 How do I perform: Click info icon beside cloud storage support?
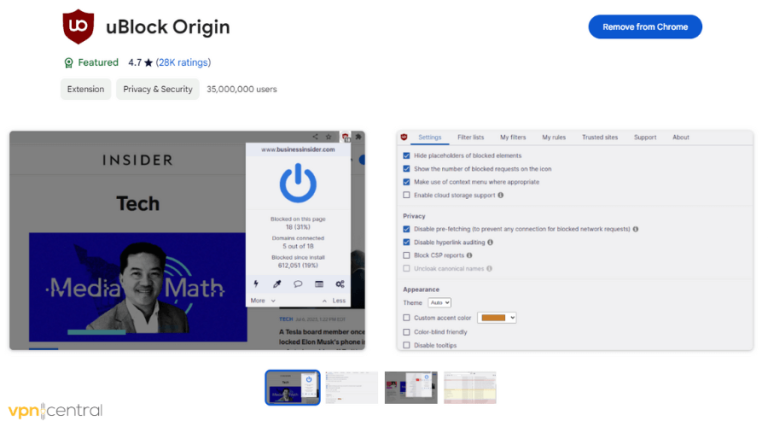pos(501,195)
